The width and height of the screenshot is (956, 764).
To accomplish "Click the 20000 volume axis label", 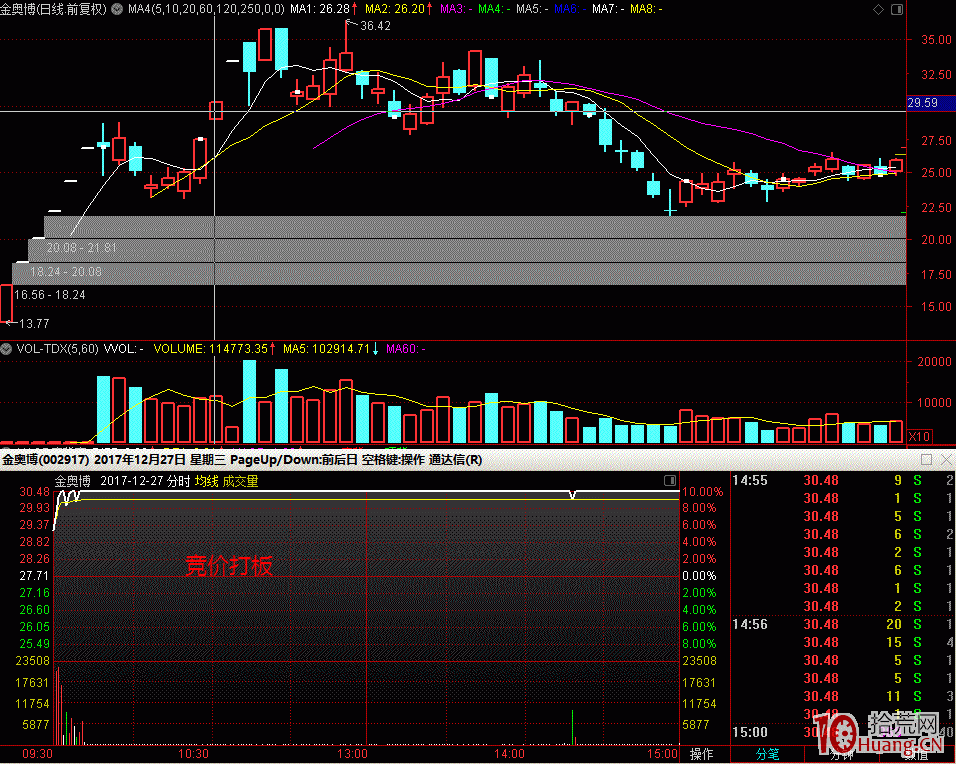I will pos(935,362).
